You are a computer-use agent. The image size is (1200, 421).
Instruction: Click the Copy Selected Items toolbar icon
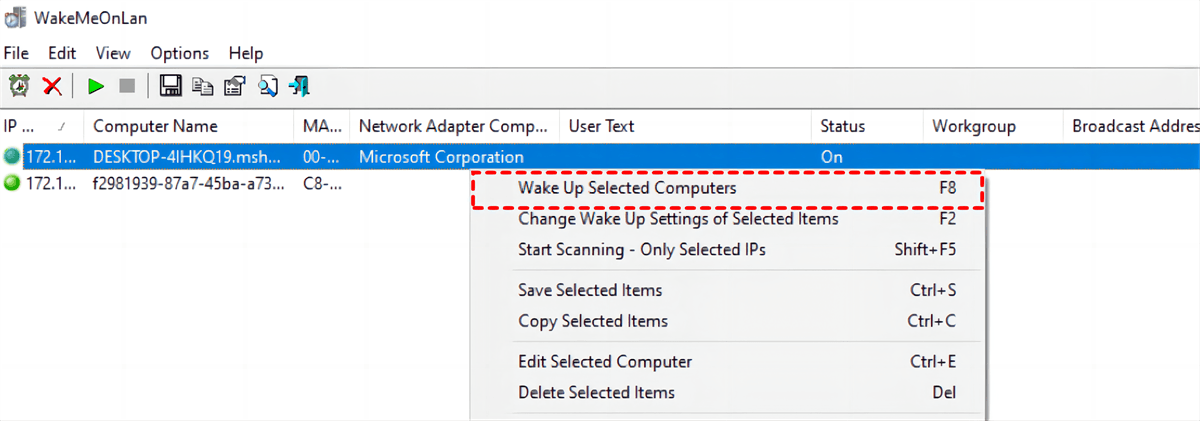(203, 86)
